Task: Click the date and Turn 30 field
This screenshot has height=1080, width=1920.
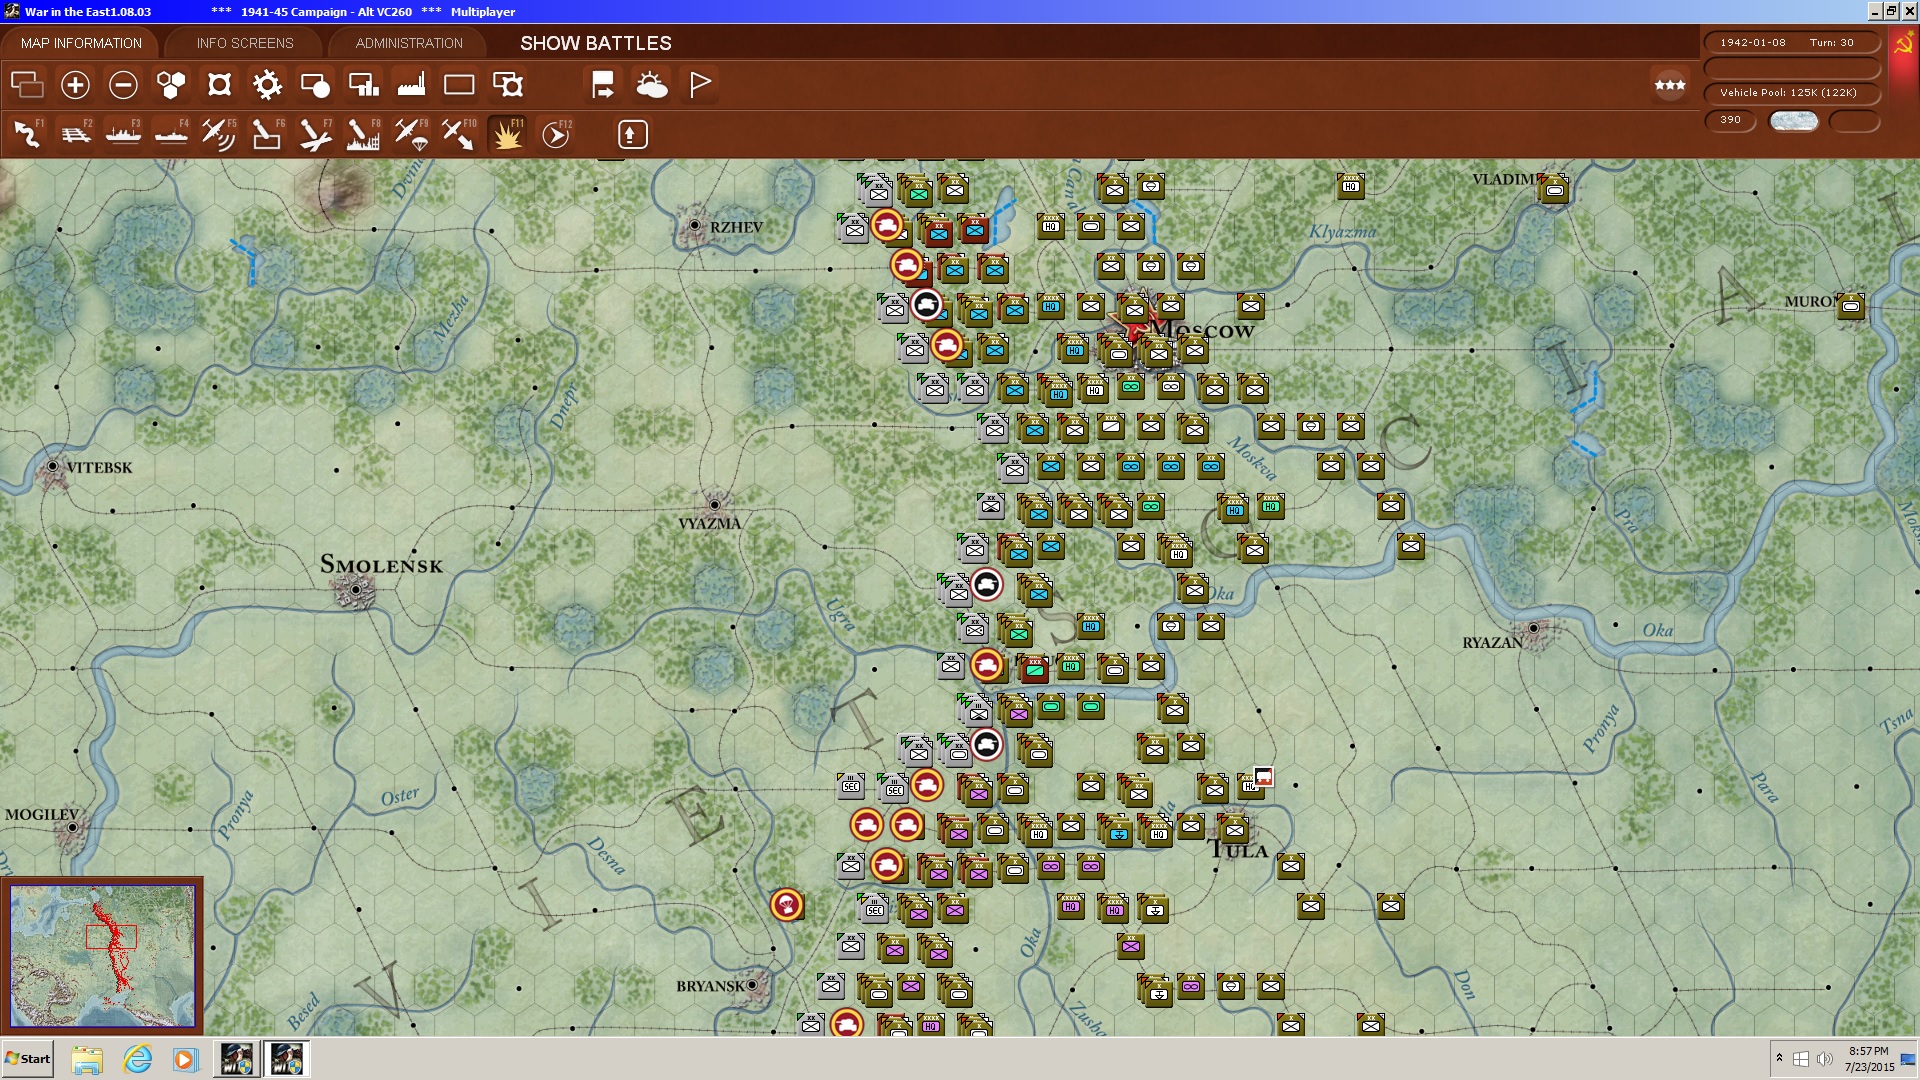Action: tap(1791, 42)
